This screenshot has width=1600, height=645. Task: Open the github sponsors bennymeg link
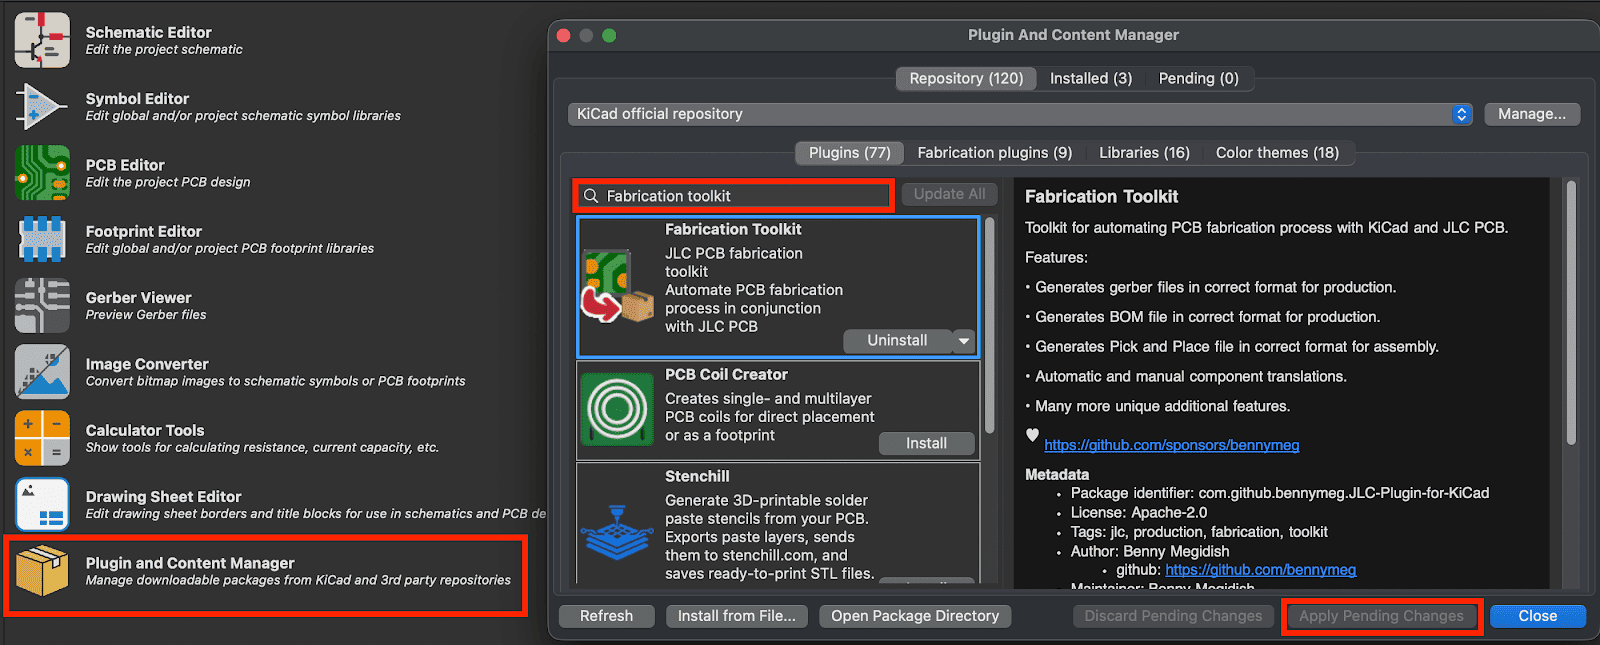coord(1171,445)
